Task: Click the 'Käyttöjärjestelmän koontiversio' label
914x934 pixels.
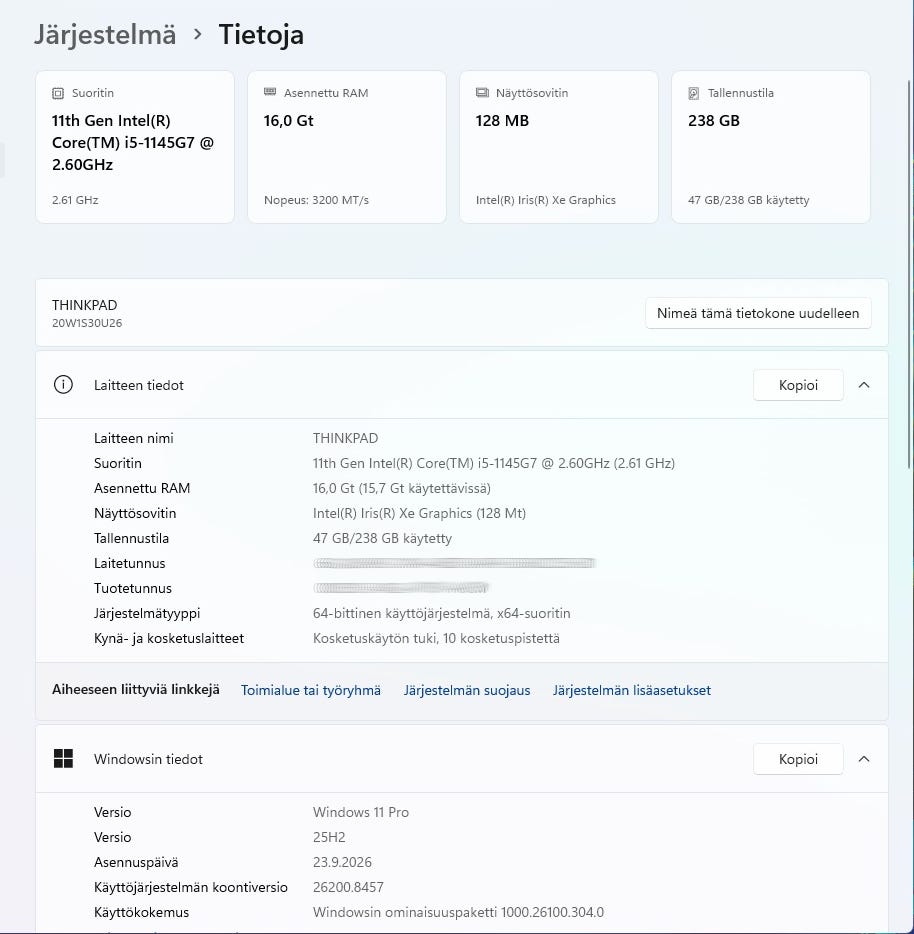Action: pos(191,888)
